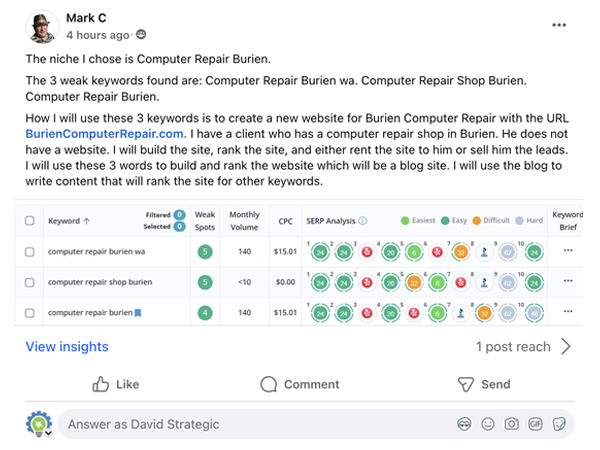
Task: Click the CPC column header
Action: coord(285,221)
